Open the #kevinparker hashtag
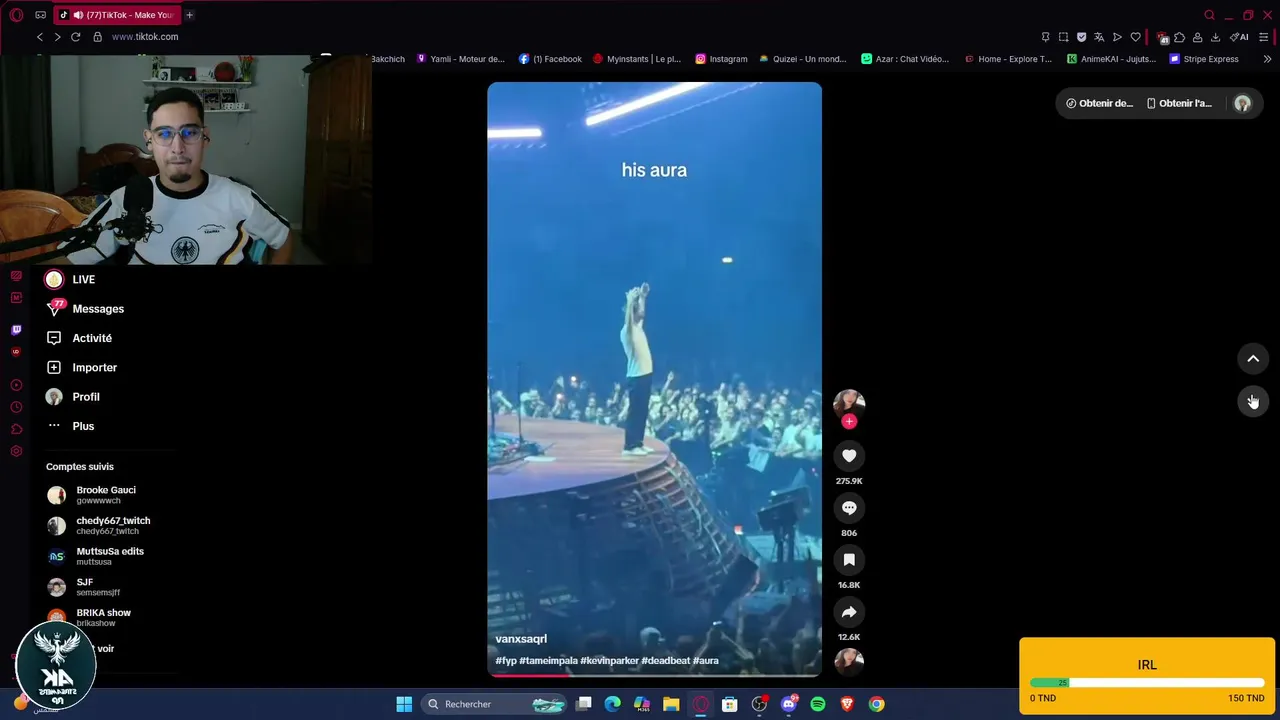1280x720 pixels. [609, 661]
